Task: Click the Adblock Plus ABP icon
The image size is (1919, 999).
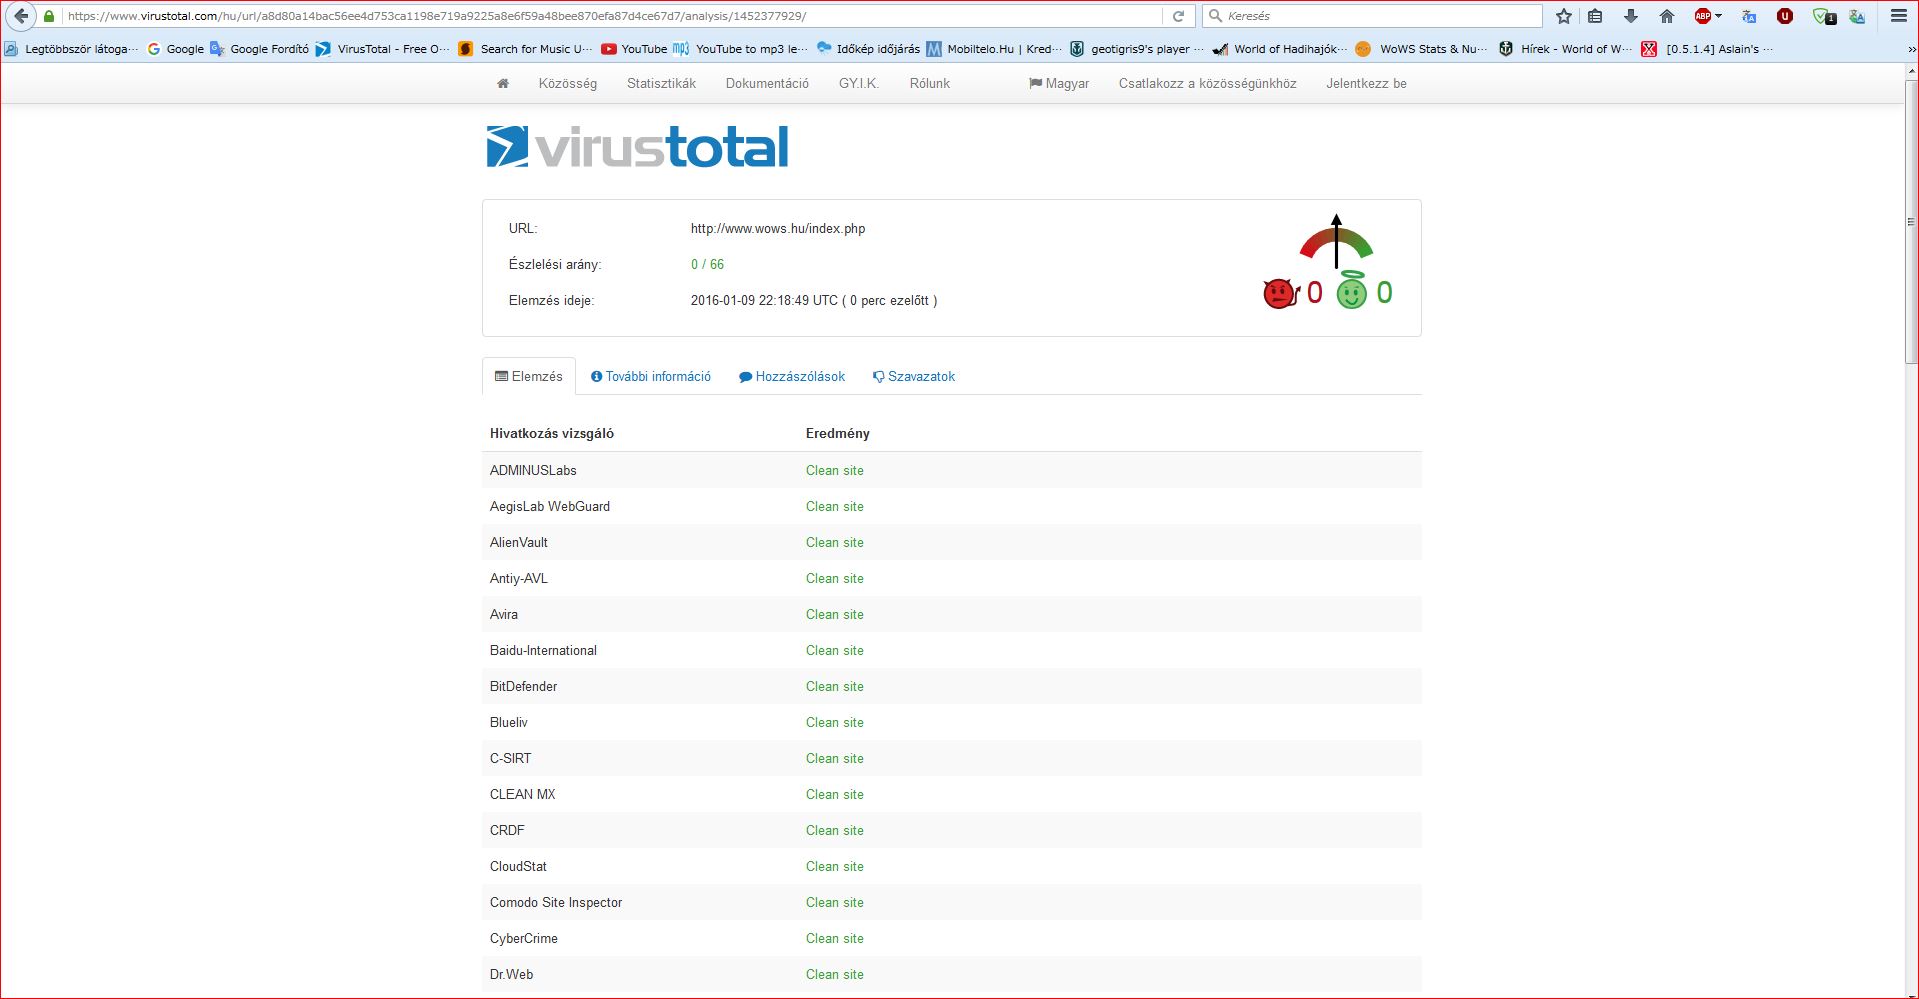Action: 1703,16
